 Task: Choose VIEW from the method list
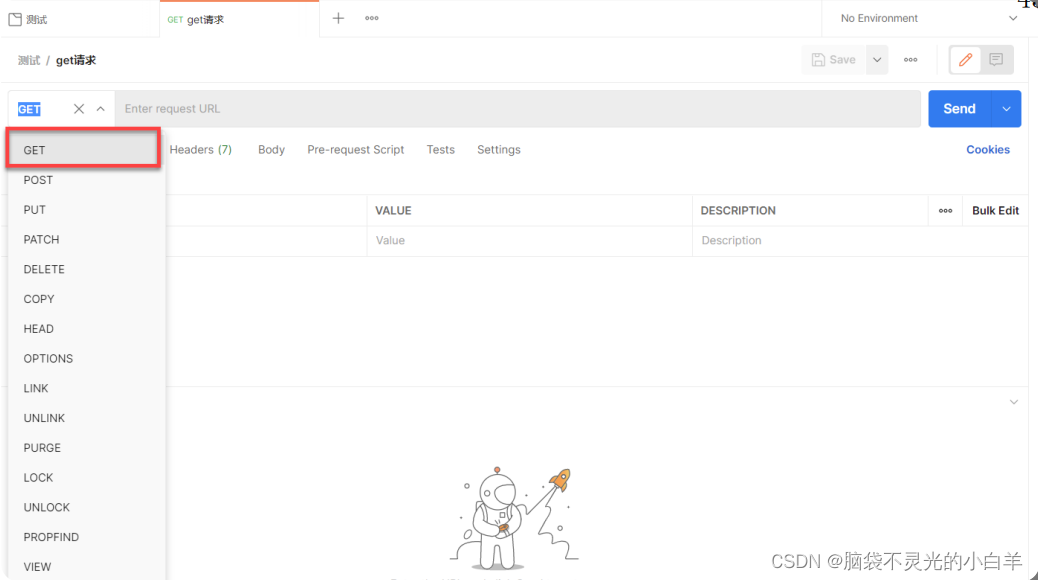[x=86, y=567]
